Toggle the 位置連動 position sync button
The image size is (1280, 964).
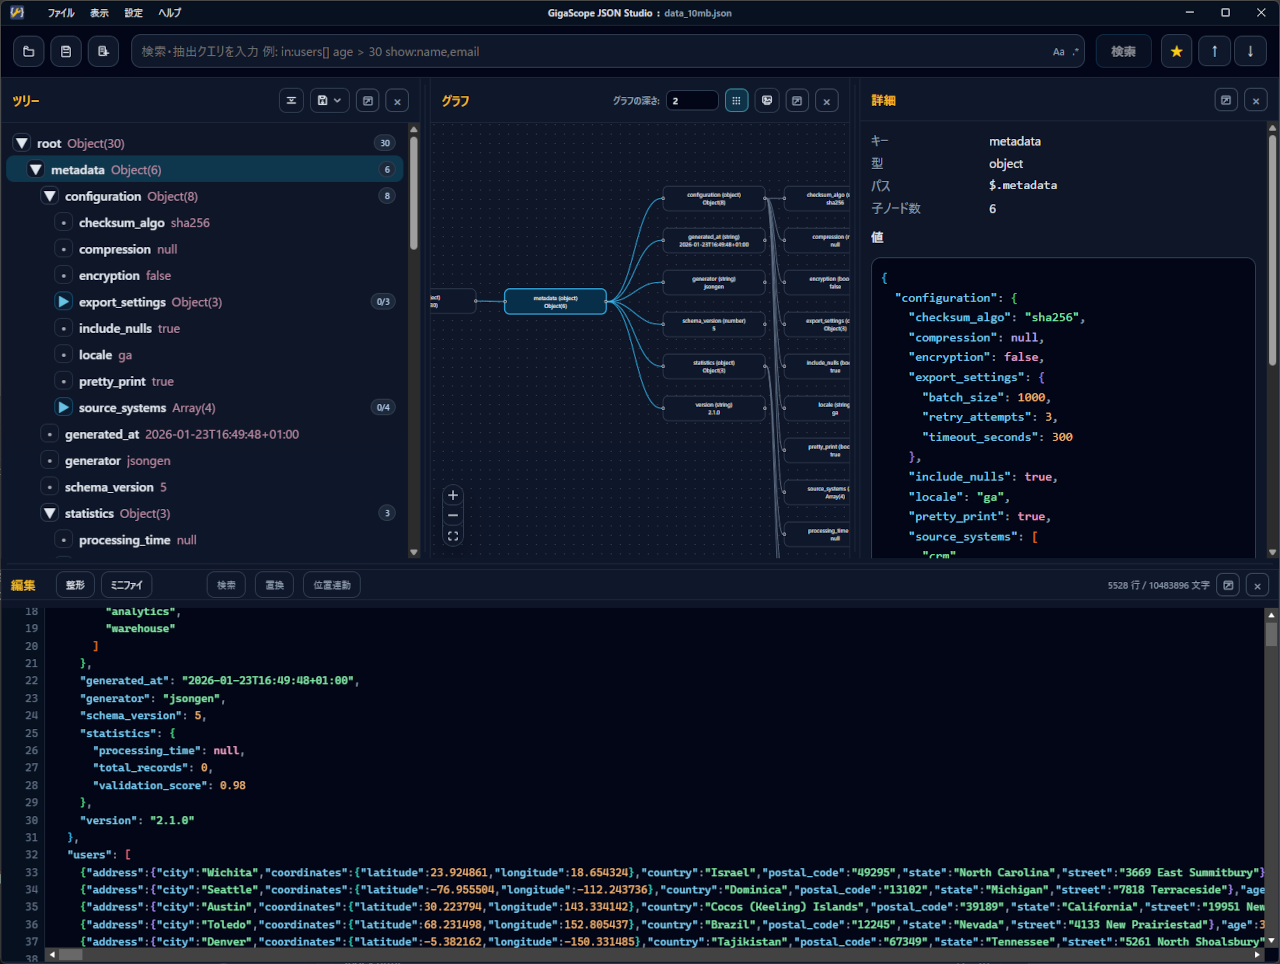pos(332,585)
